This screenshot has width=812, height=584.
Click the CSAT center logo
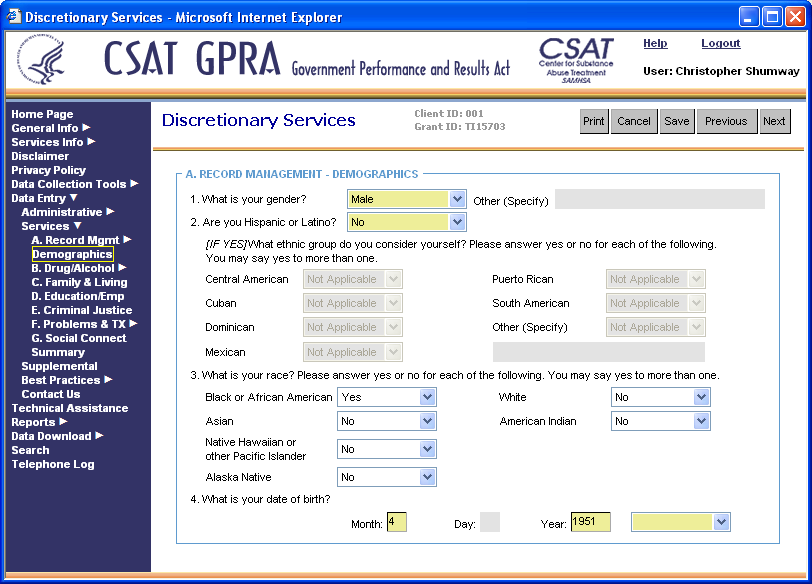pyautogui.click(x=576, y=60)
